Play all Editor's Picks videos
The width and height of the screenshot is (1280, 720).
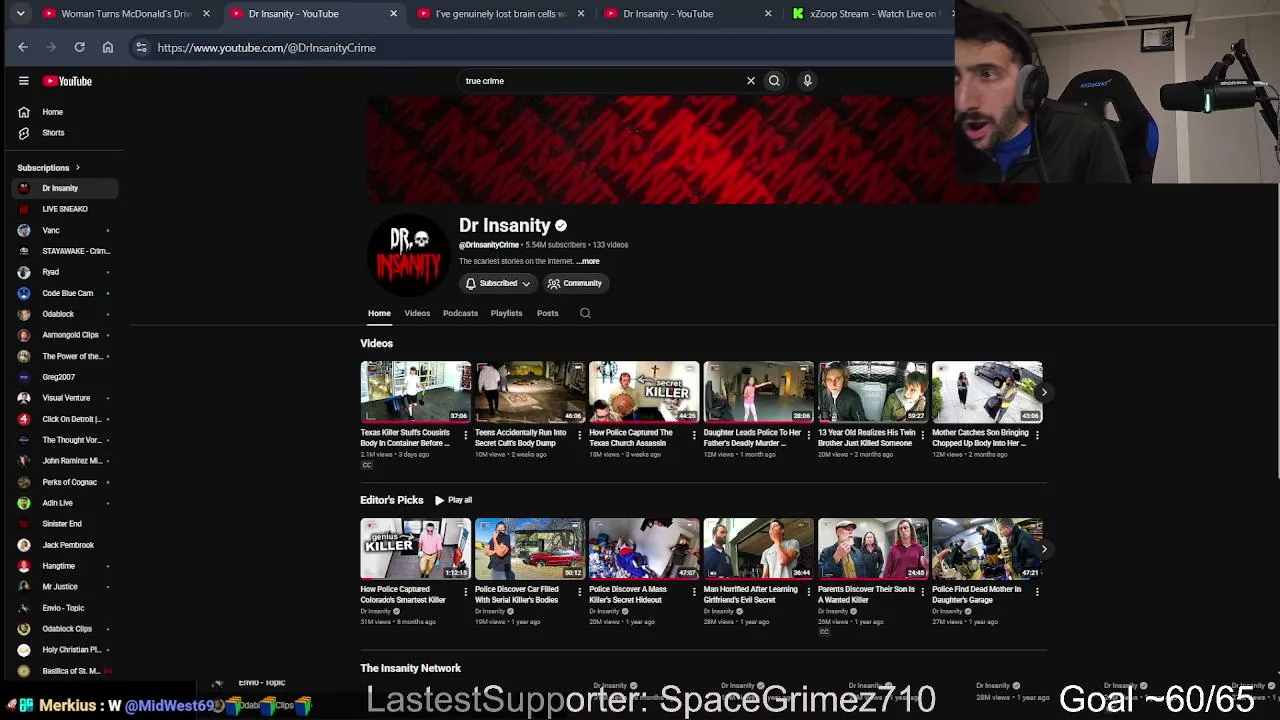pyautogui.click(x=453, y=500)
